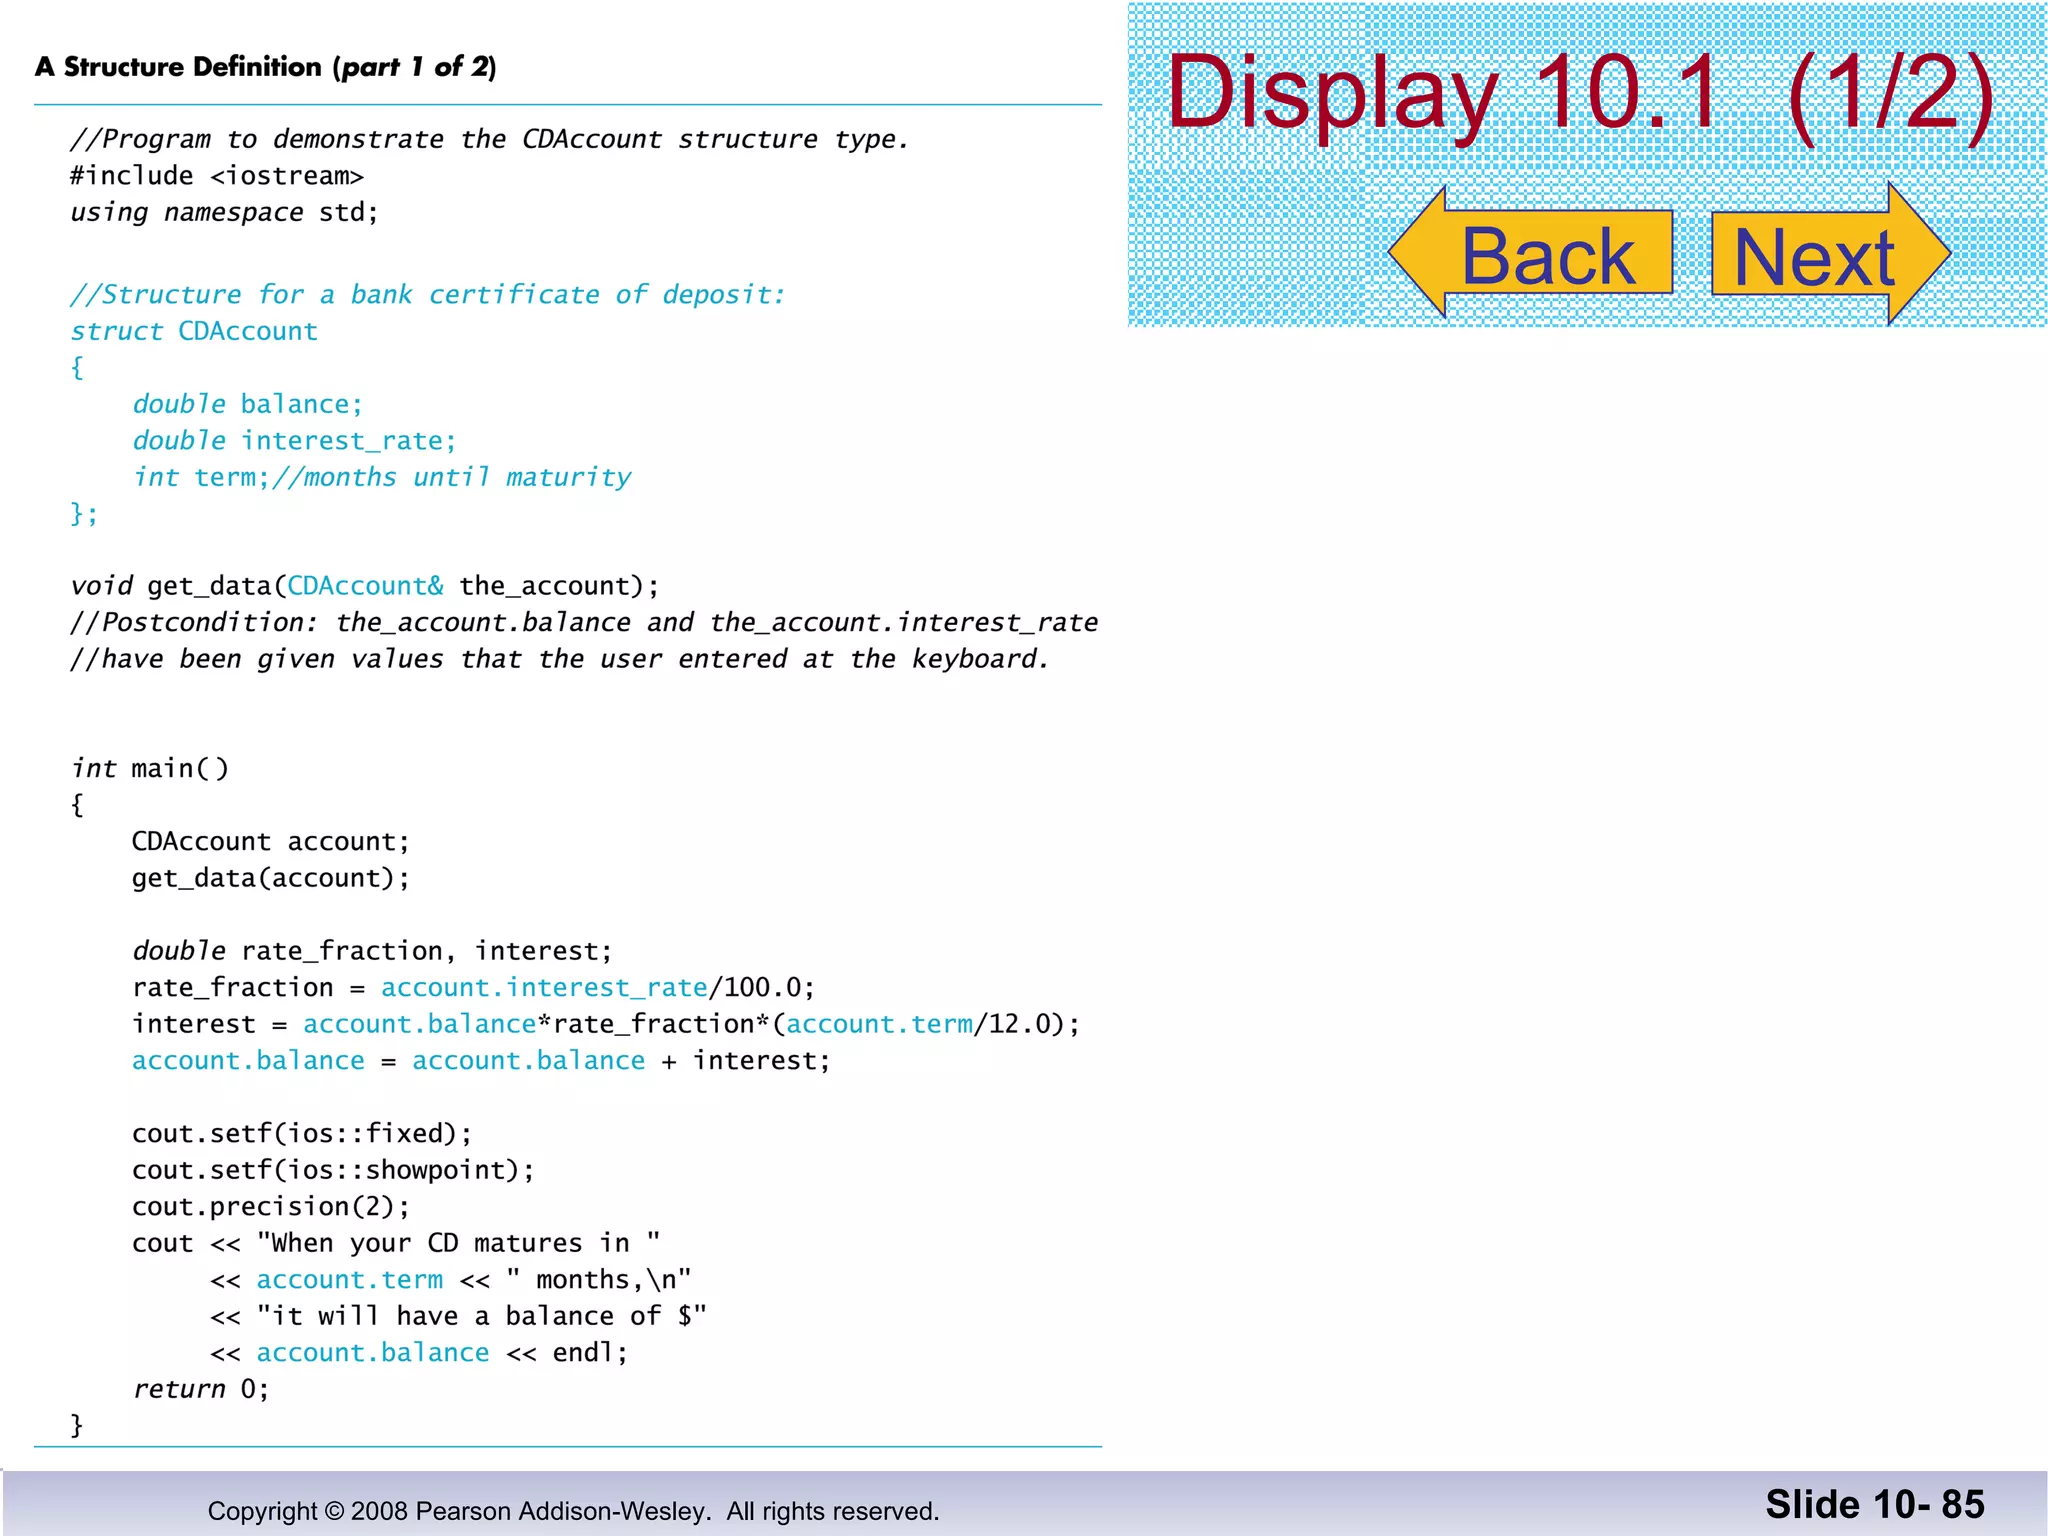Image resolution: width=2048 pixels, height=1536 pixels.
Task: Click the 'struct CDAccount' line
Action: click(x=194, y=331)
